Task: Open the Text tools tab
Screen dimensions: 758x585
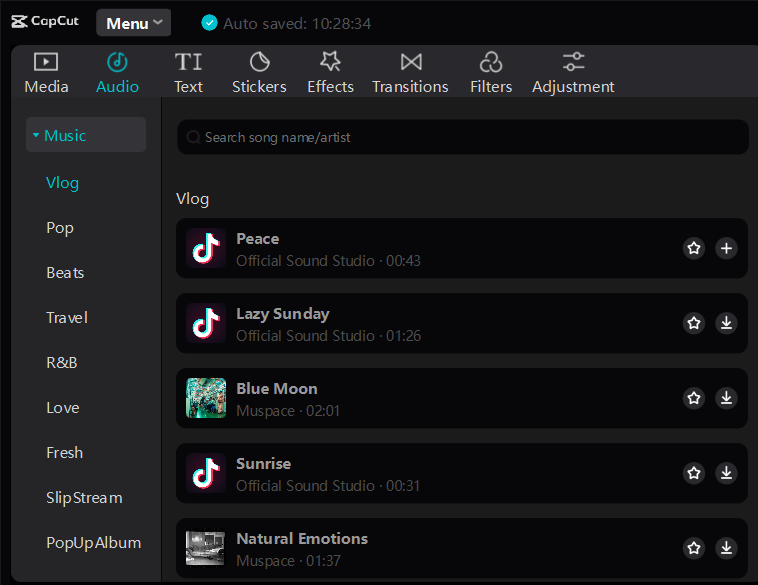Action: click(188, 72)
